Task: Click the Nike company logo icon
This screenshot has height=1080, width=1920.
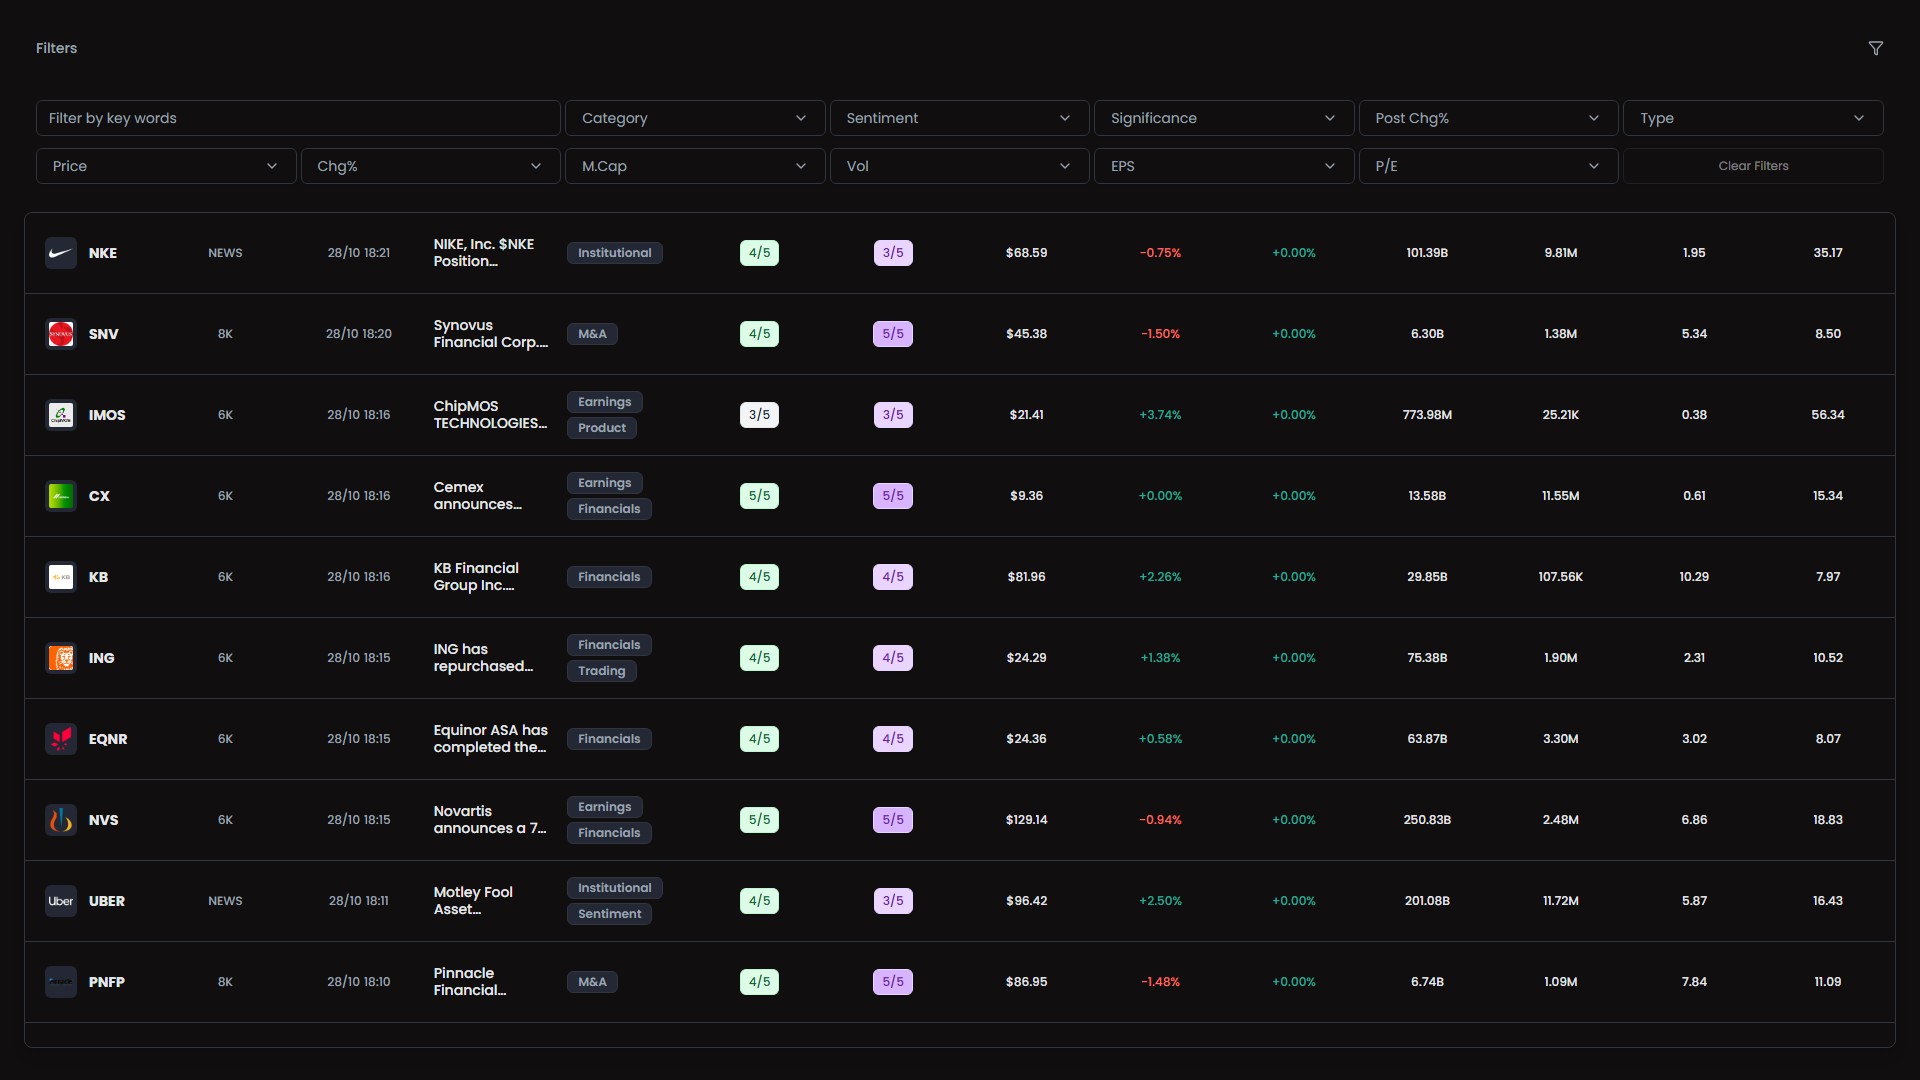Action: 61,253
